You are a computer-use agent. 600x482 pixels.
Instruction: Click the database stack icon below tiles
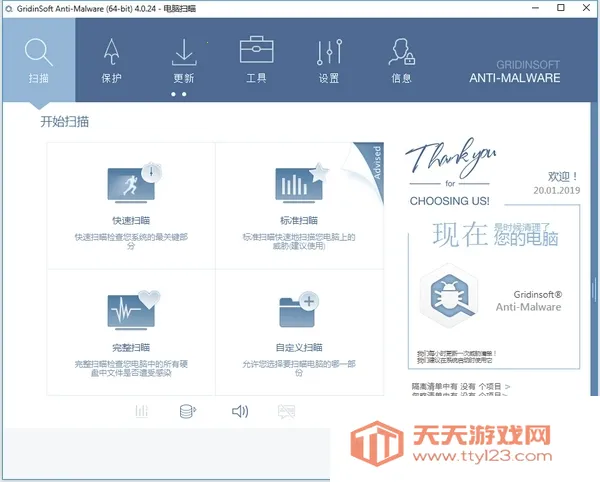pos(186,411)
